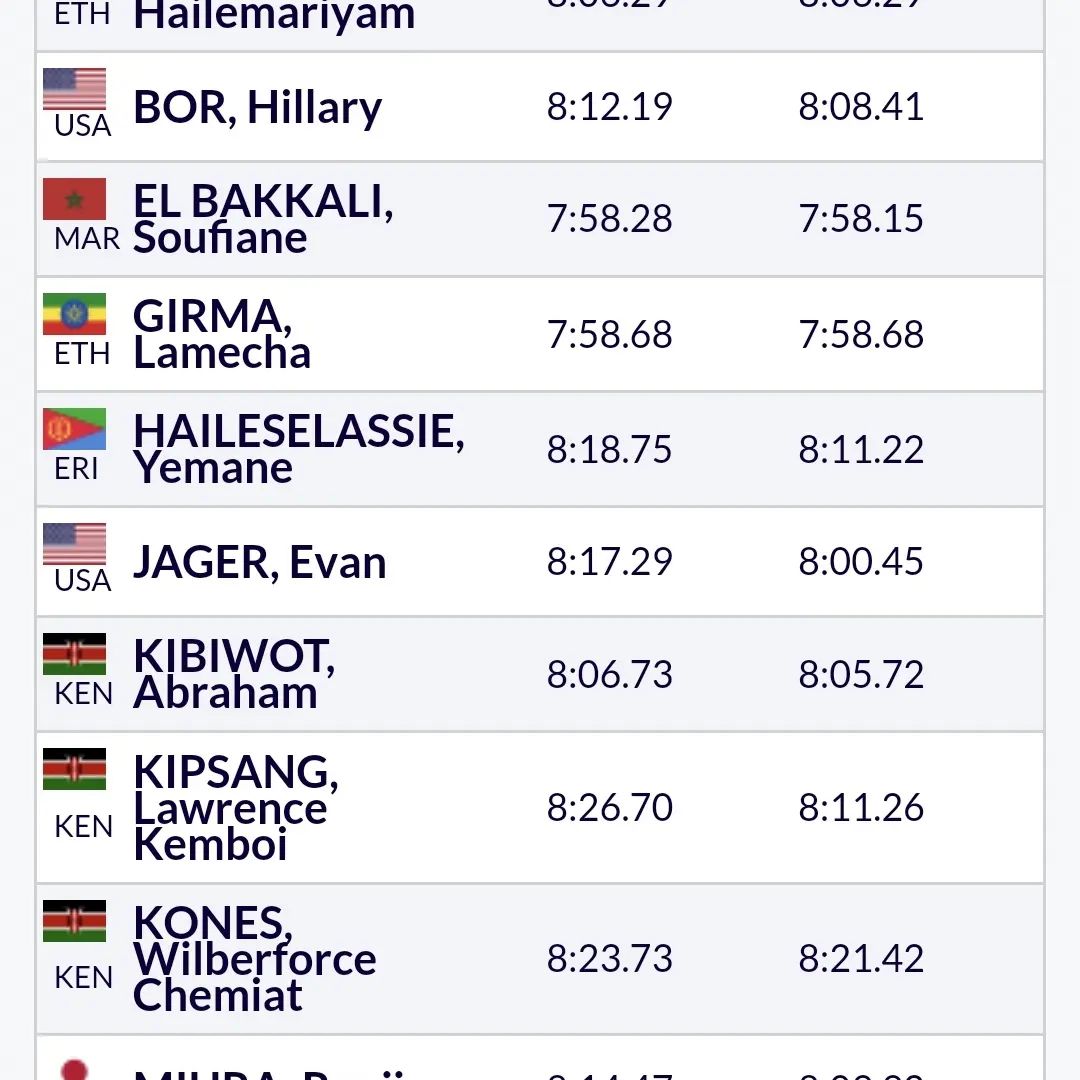Select the 8:26.70 time for Kipsang

609,807
